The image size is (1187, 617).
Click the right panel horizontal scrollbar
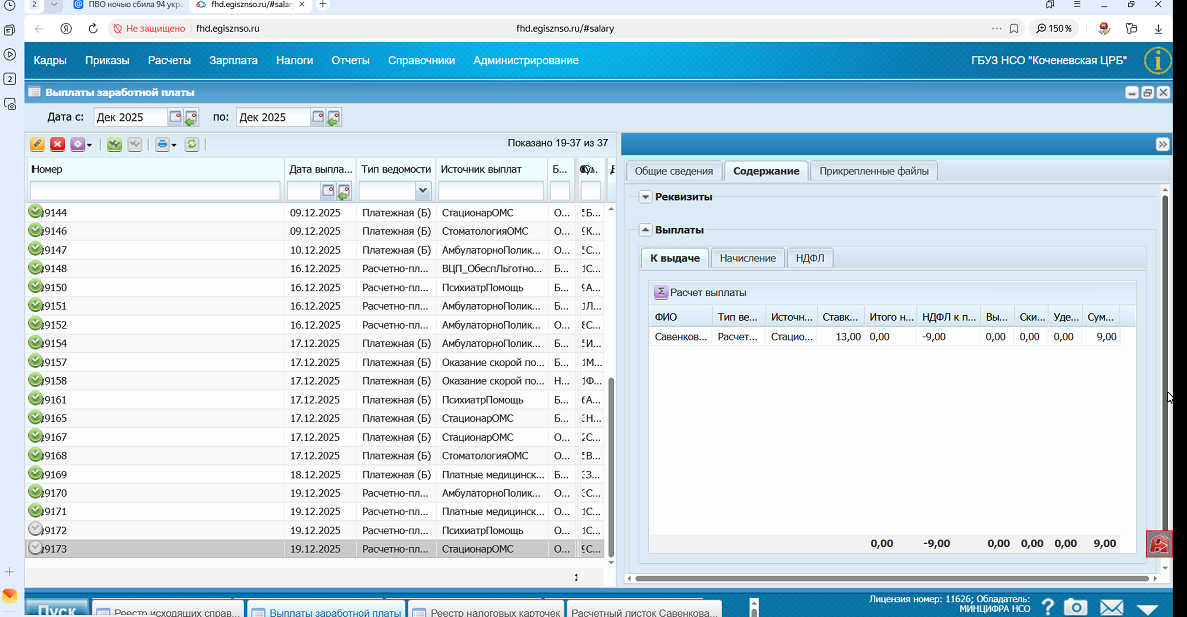click(891, 578)
